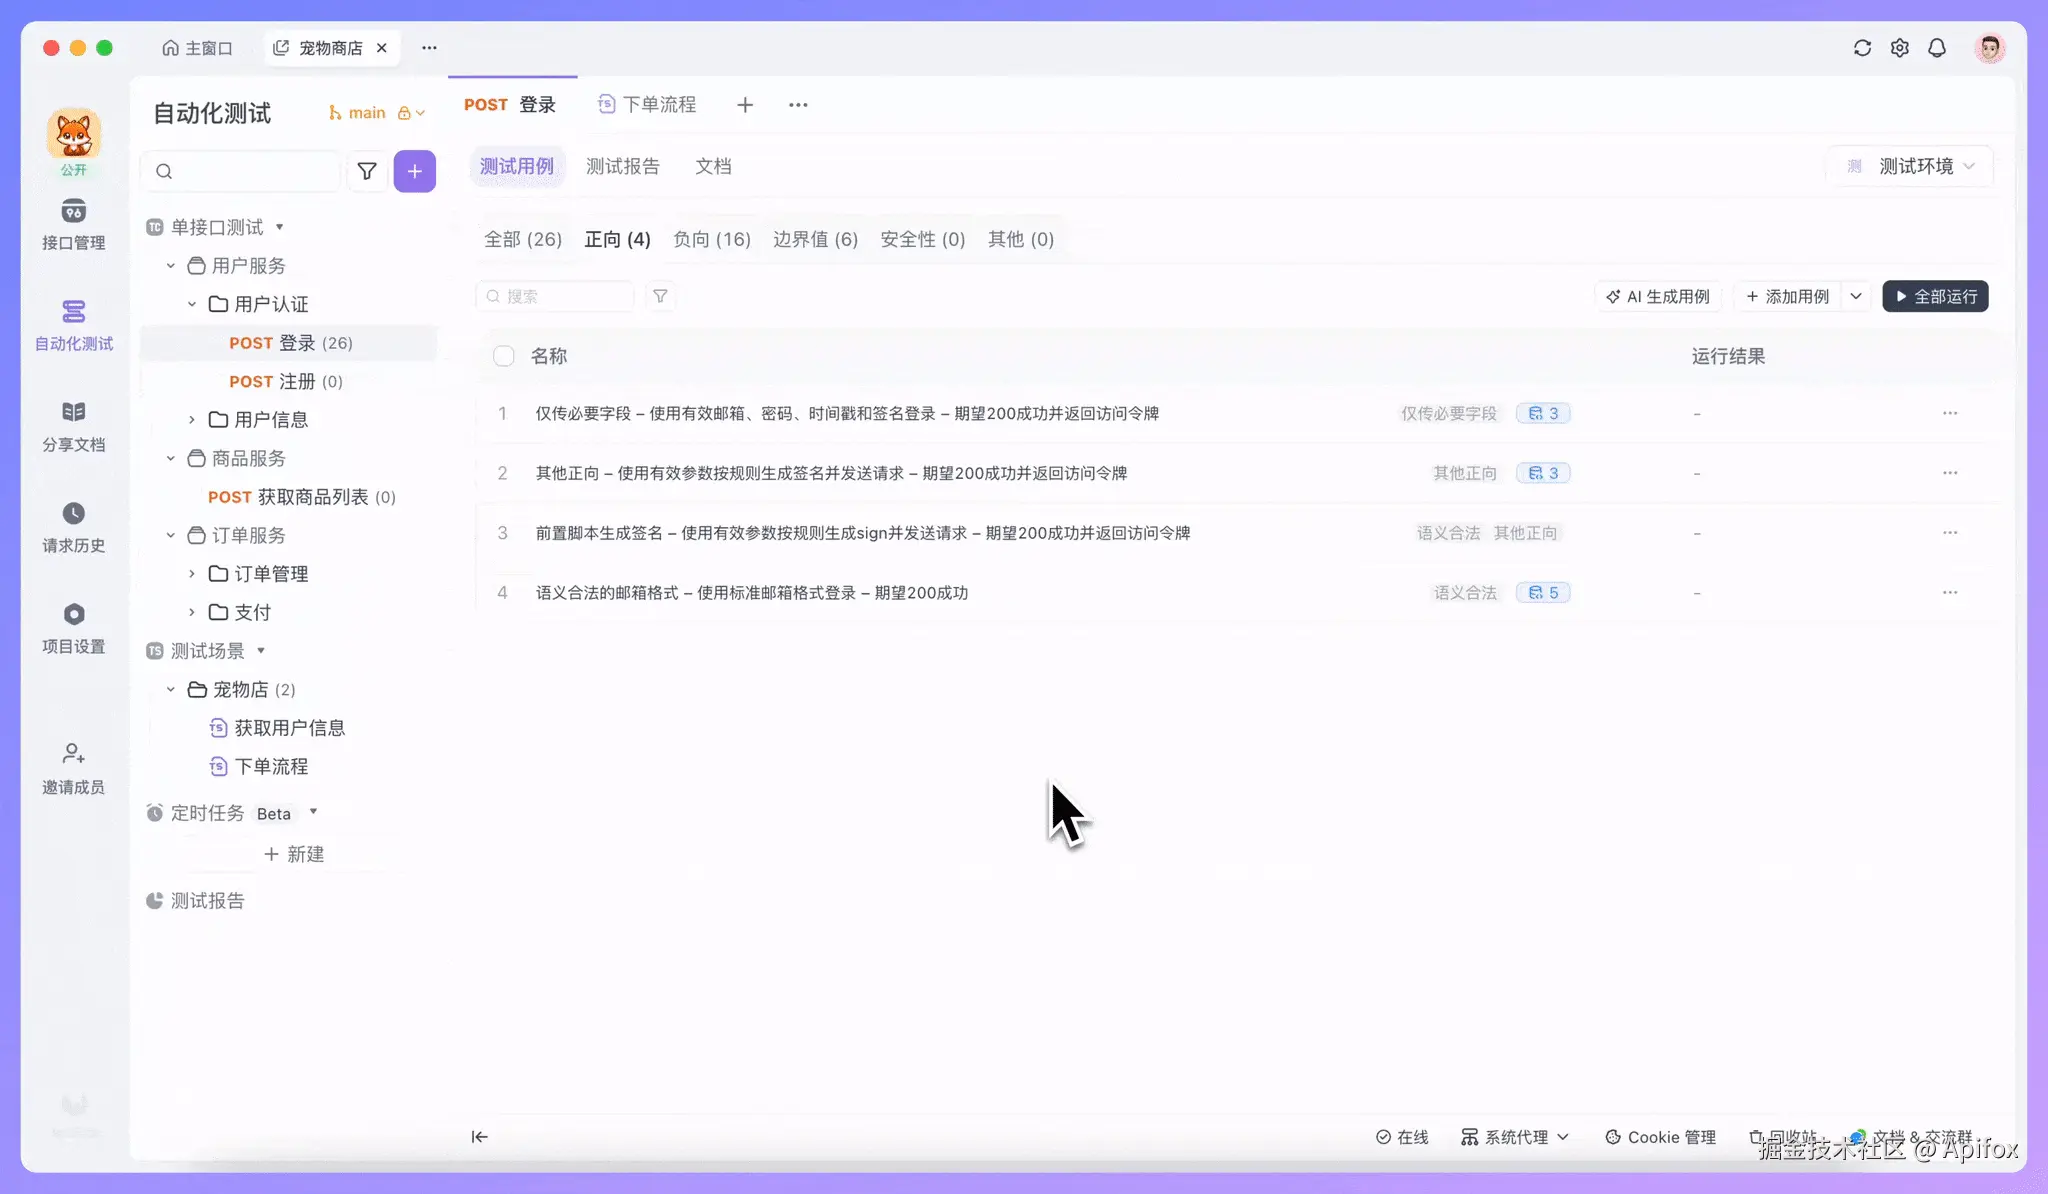Open 项目设置 from the sidebar
Screen dimensions: 2048x1194
(x=73, y=615)
